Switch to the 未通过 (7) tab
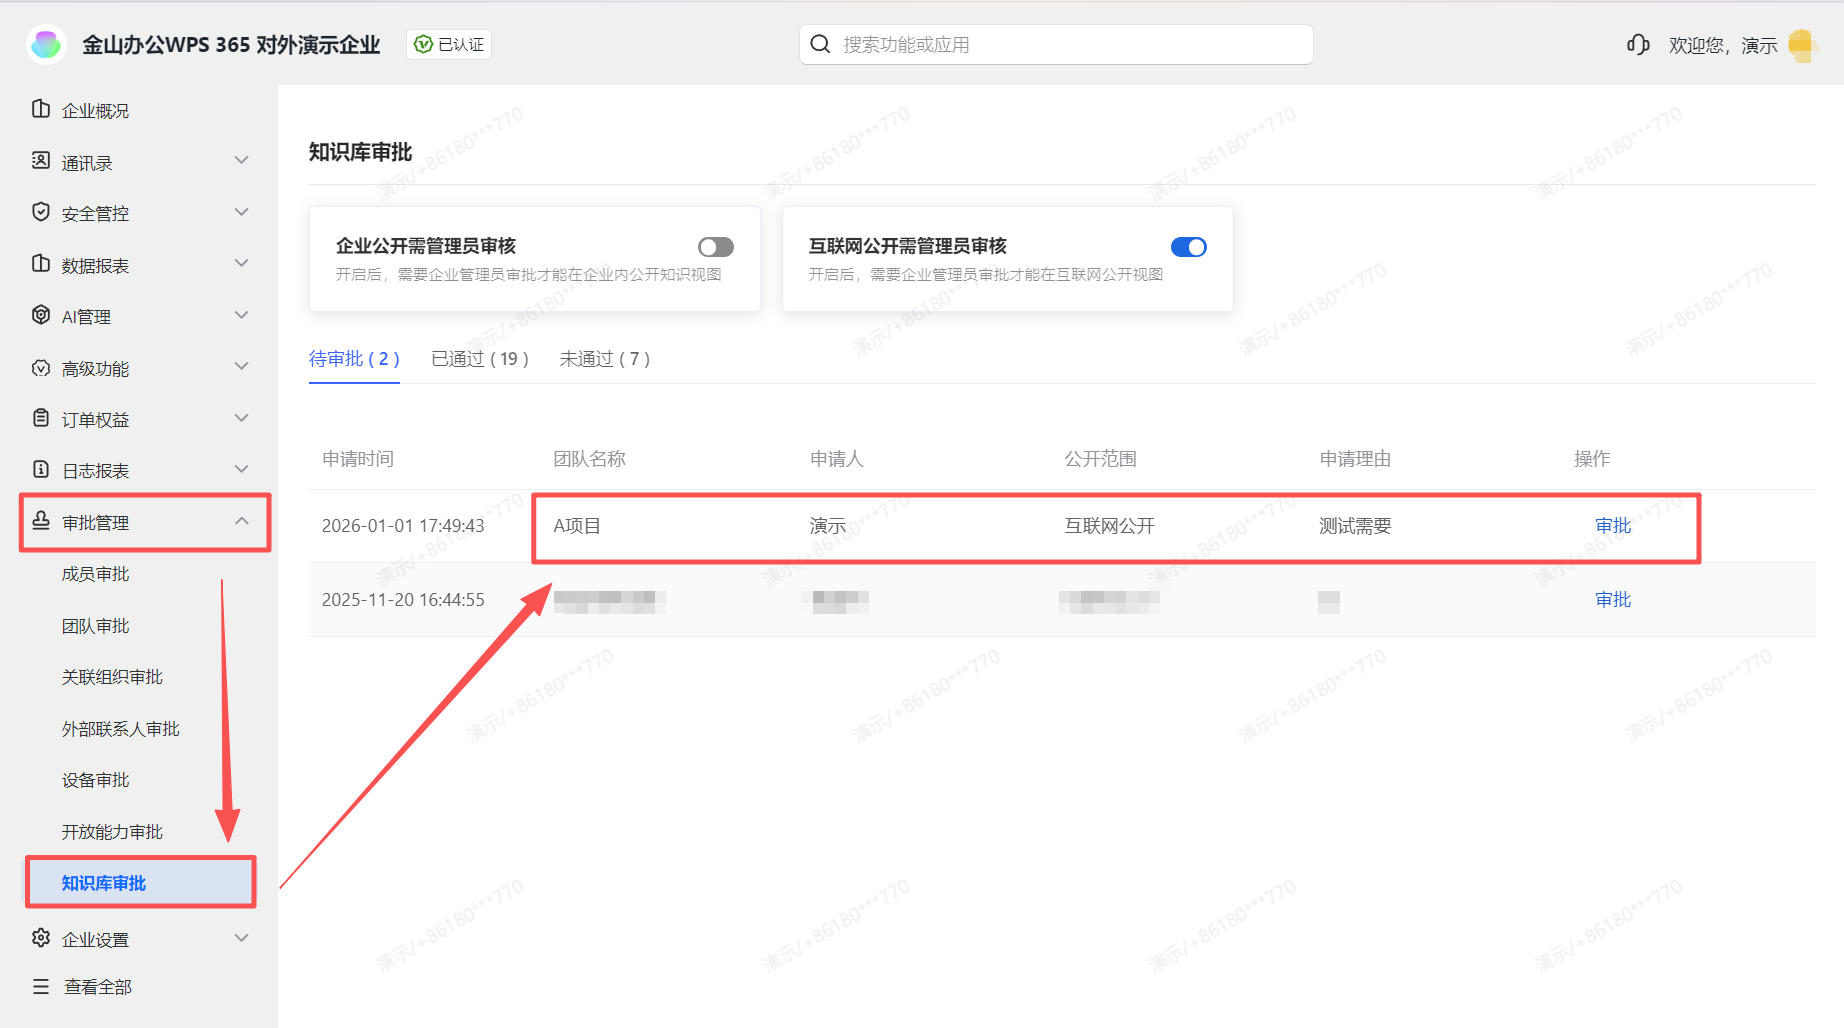Viewport: 1844px width, 1028px height. pyautogui.click(x=605, y=359)
